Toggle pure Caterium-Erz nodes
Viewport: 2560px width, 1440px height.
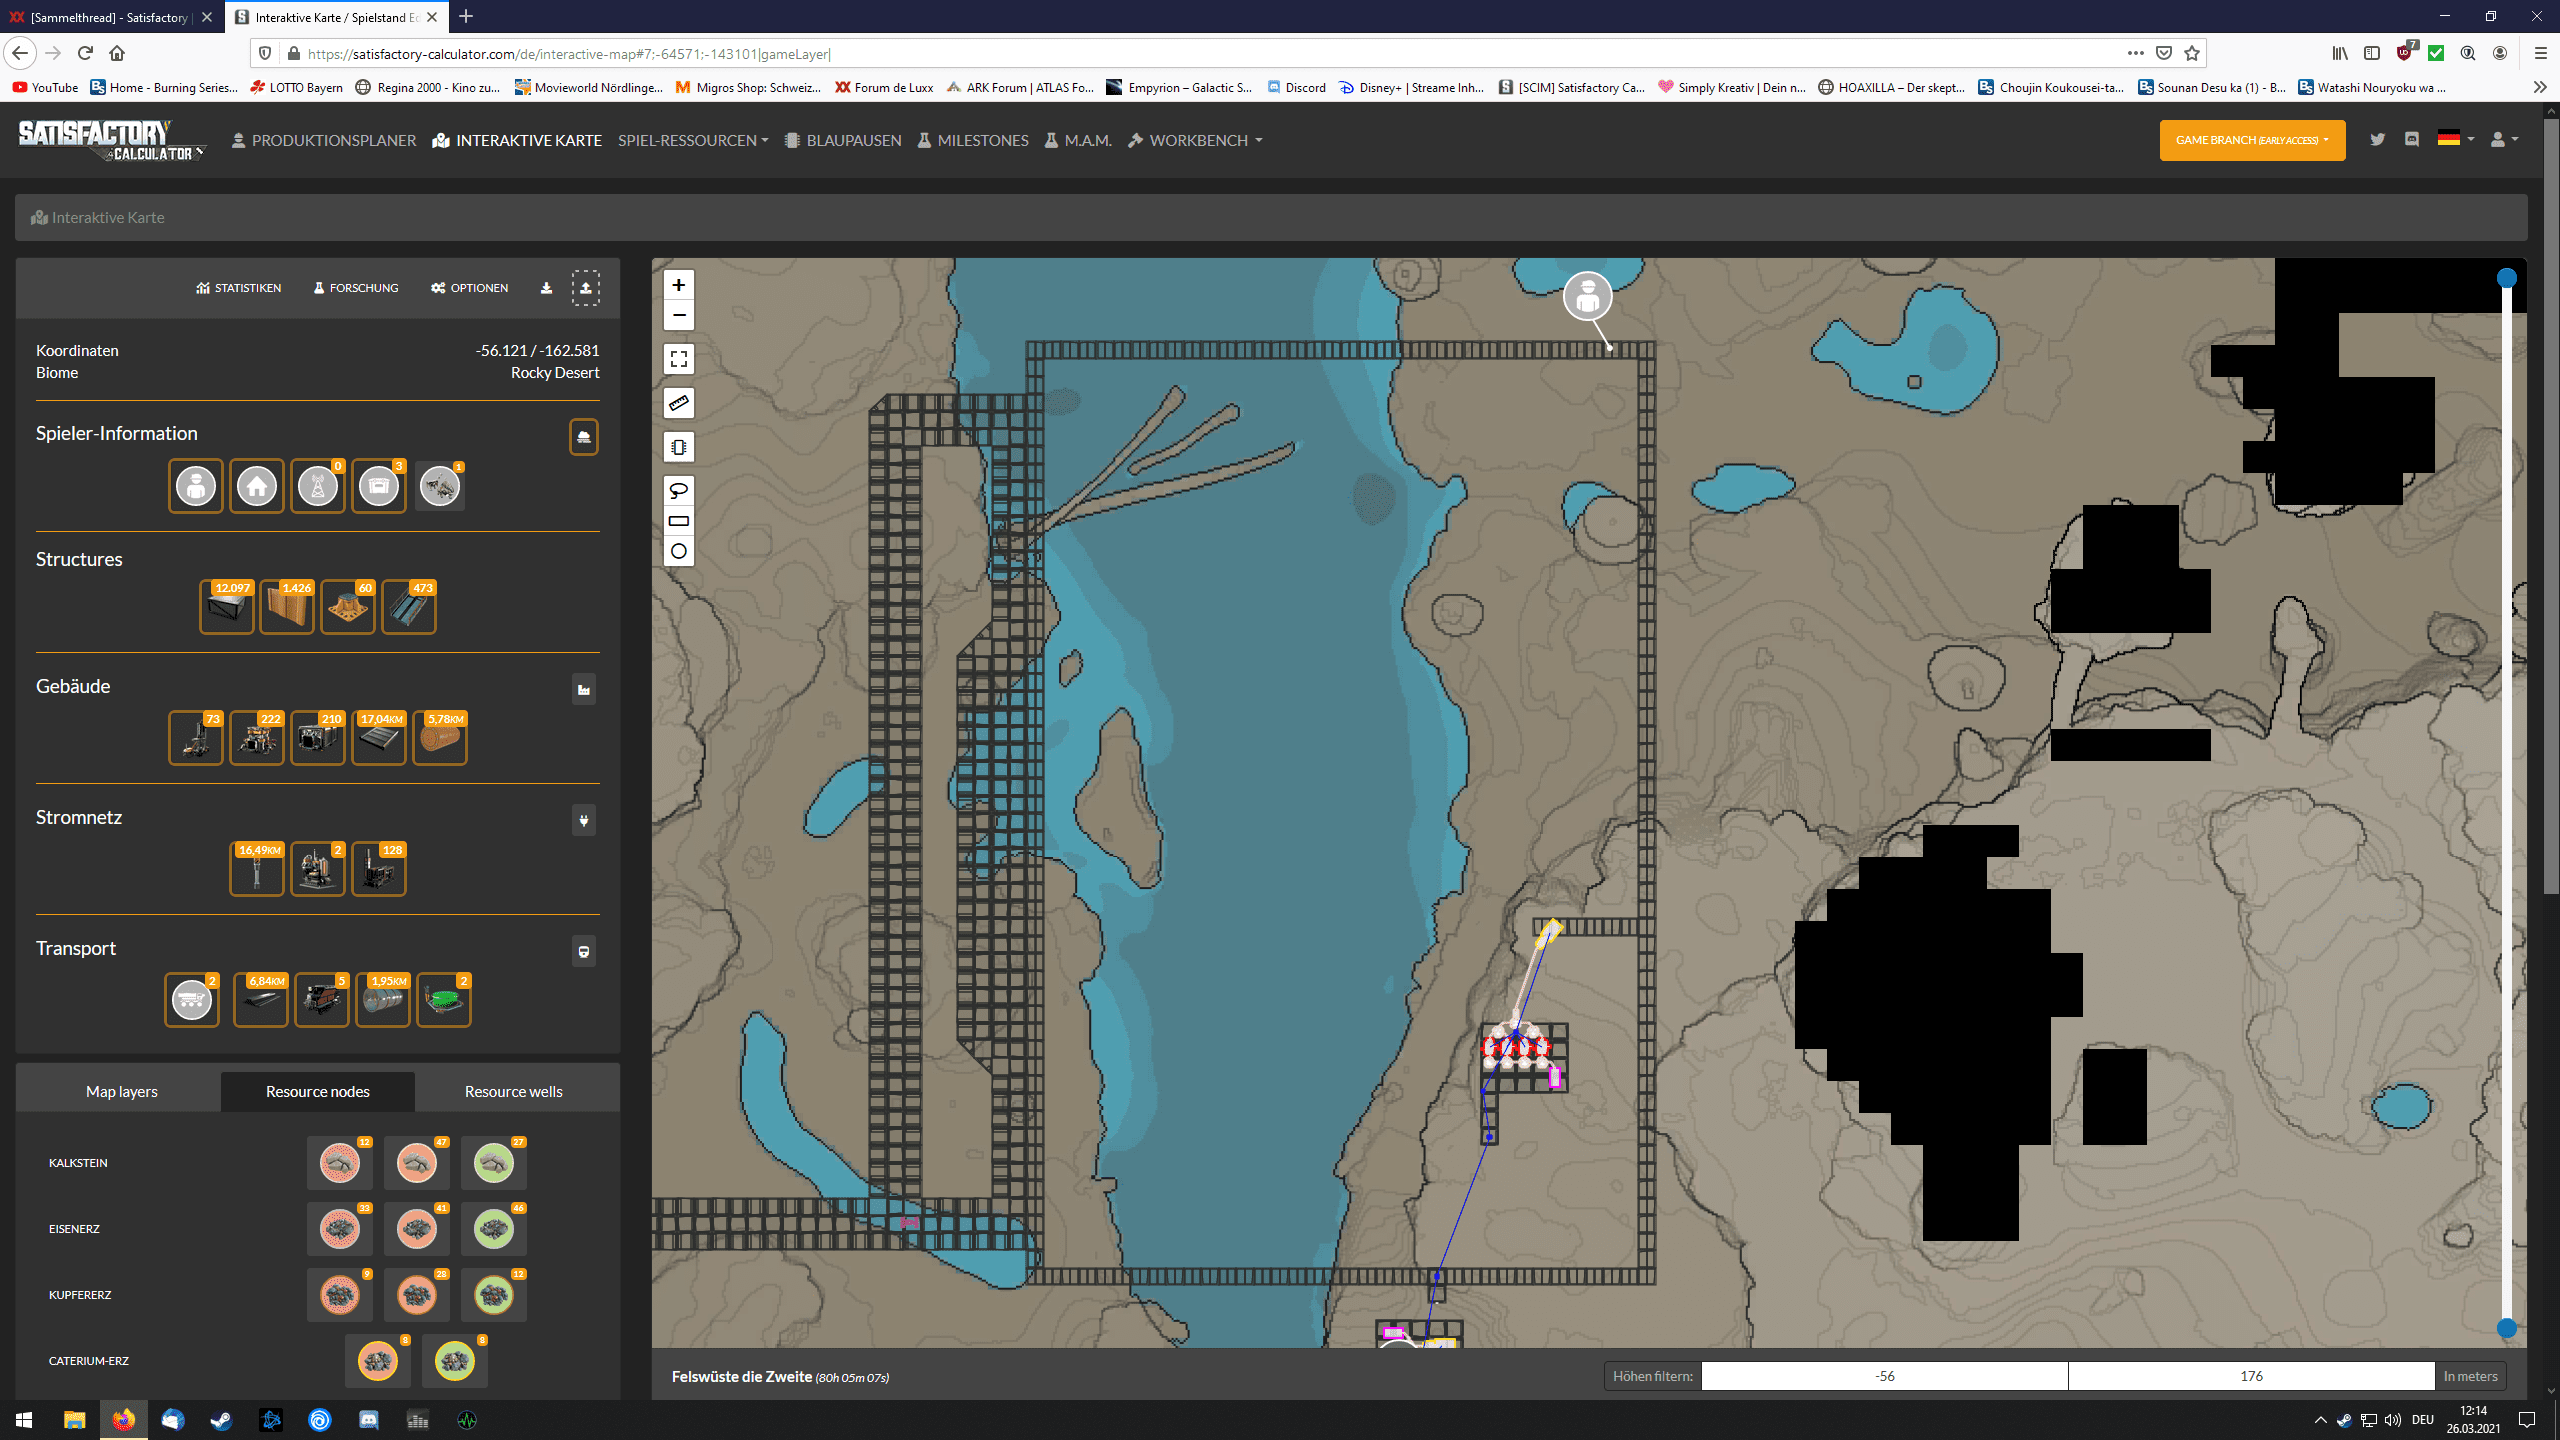coord(455,1361)
